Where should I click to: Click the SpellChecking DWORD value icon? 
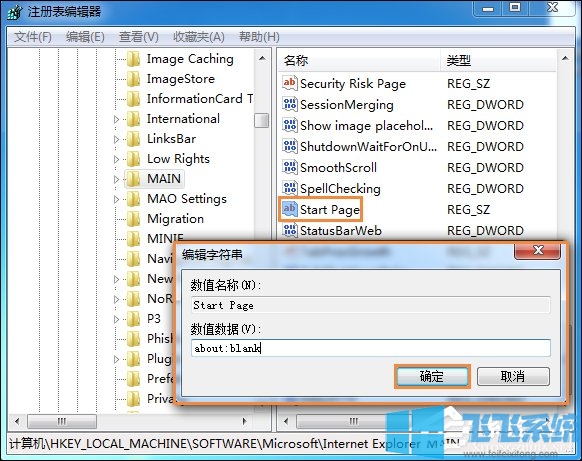point(289,188)
